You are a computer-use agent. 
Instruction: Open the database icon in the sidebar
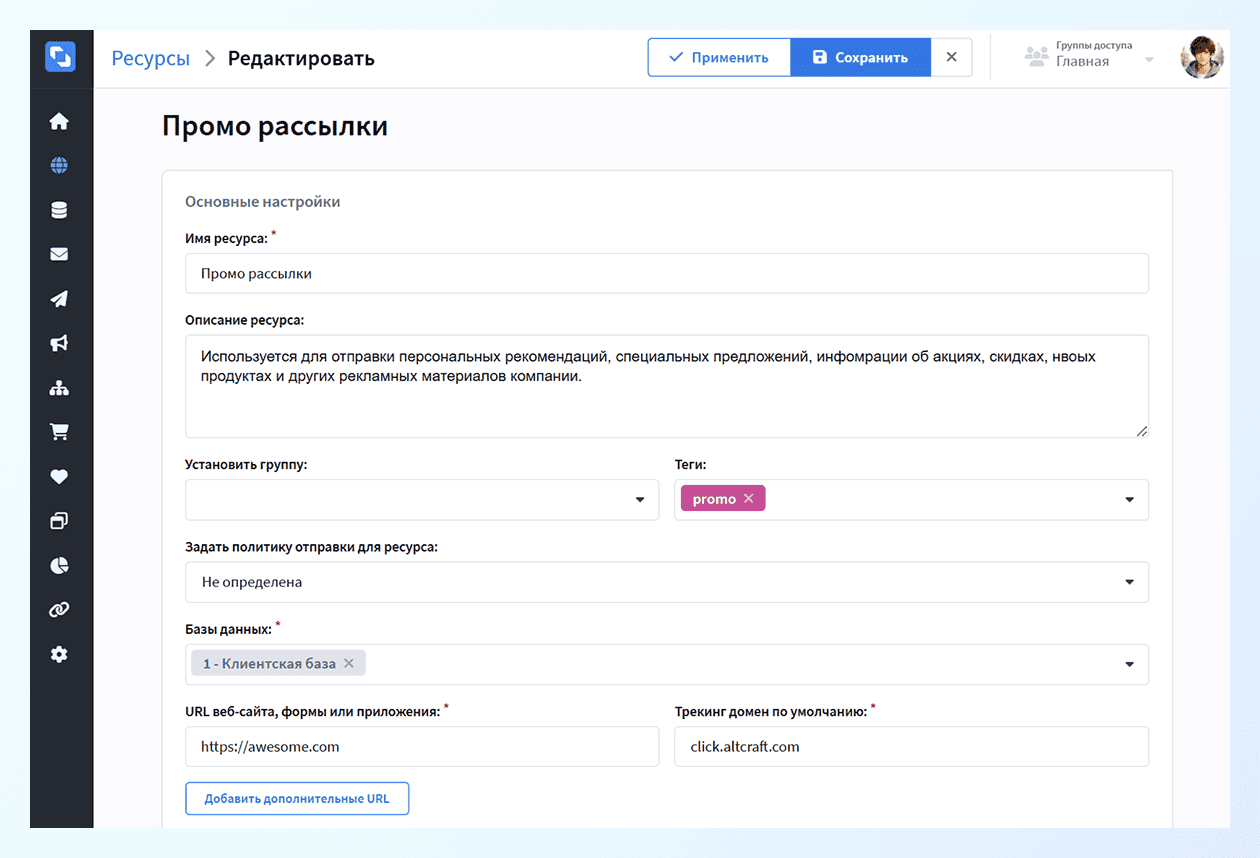click(60, 209)
